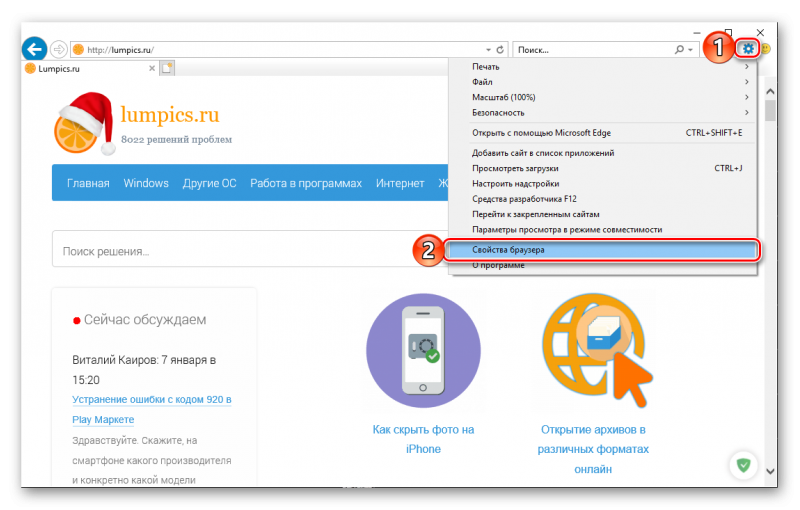The height and width of the screenshot is (510, 800).
Task: Click the lumpics.ru URL address field
Action: coord(278,49)
